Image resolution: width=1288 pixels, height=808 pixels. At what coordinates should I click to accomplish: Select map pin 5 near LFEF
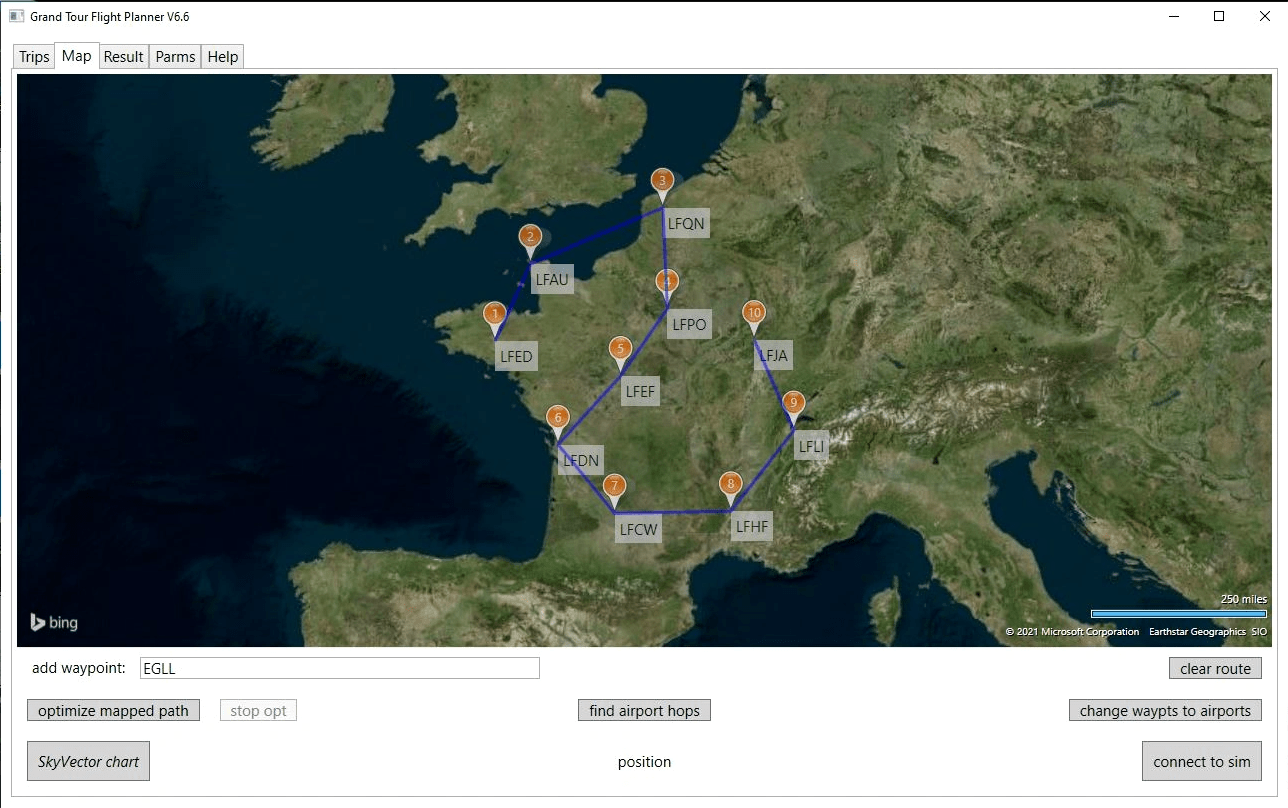620,350
